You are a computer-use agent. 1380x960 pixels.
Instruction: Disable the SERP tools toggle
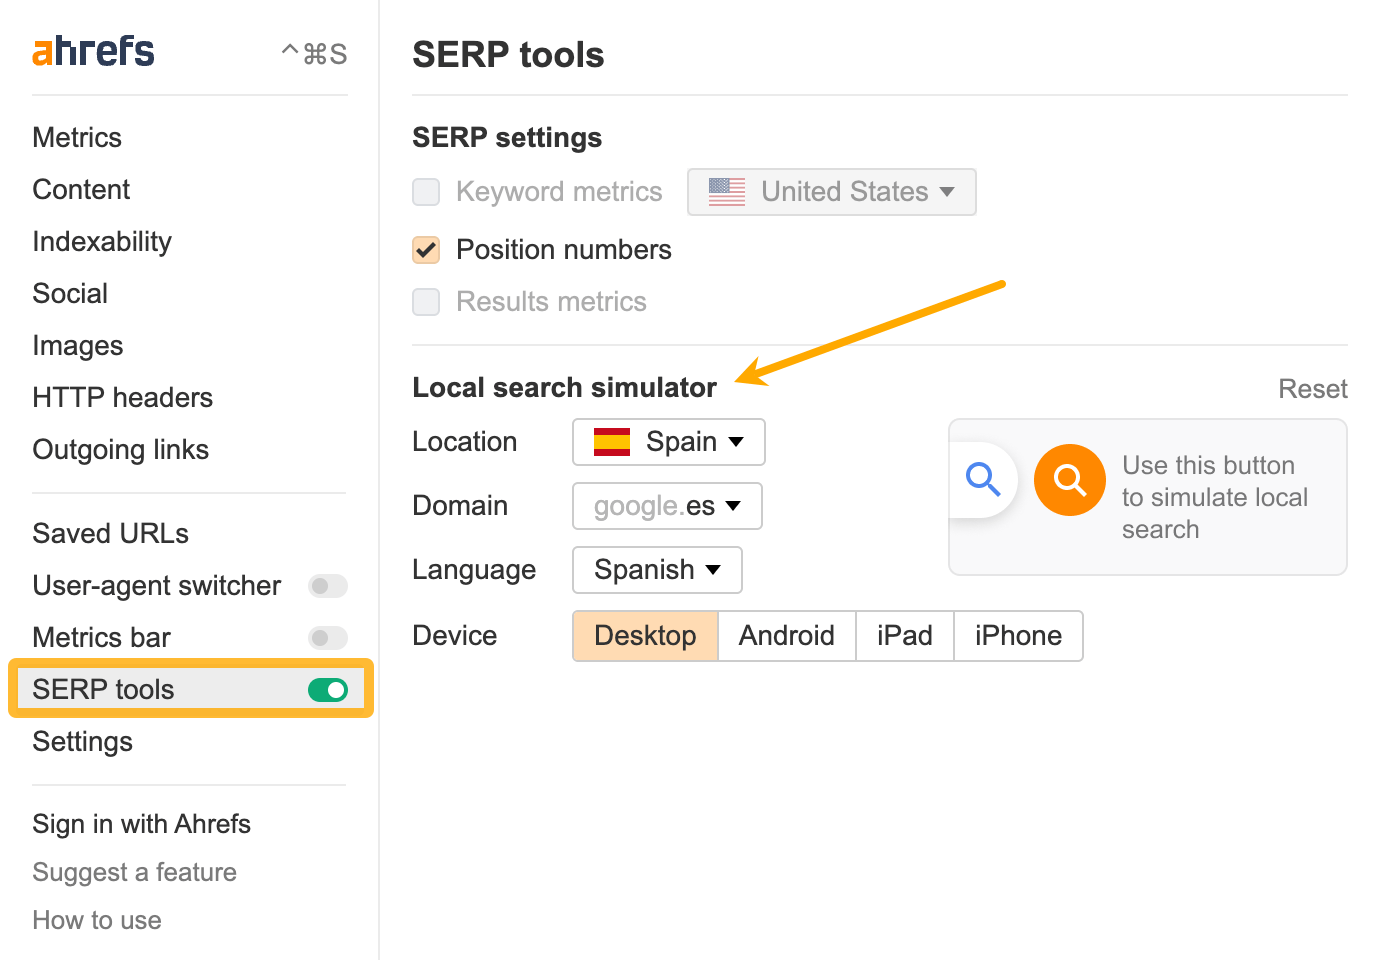pos(328,689)
